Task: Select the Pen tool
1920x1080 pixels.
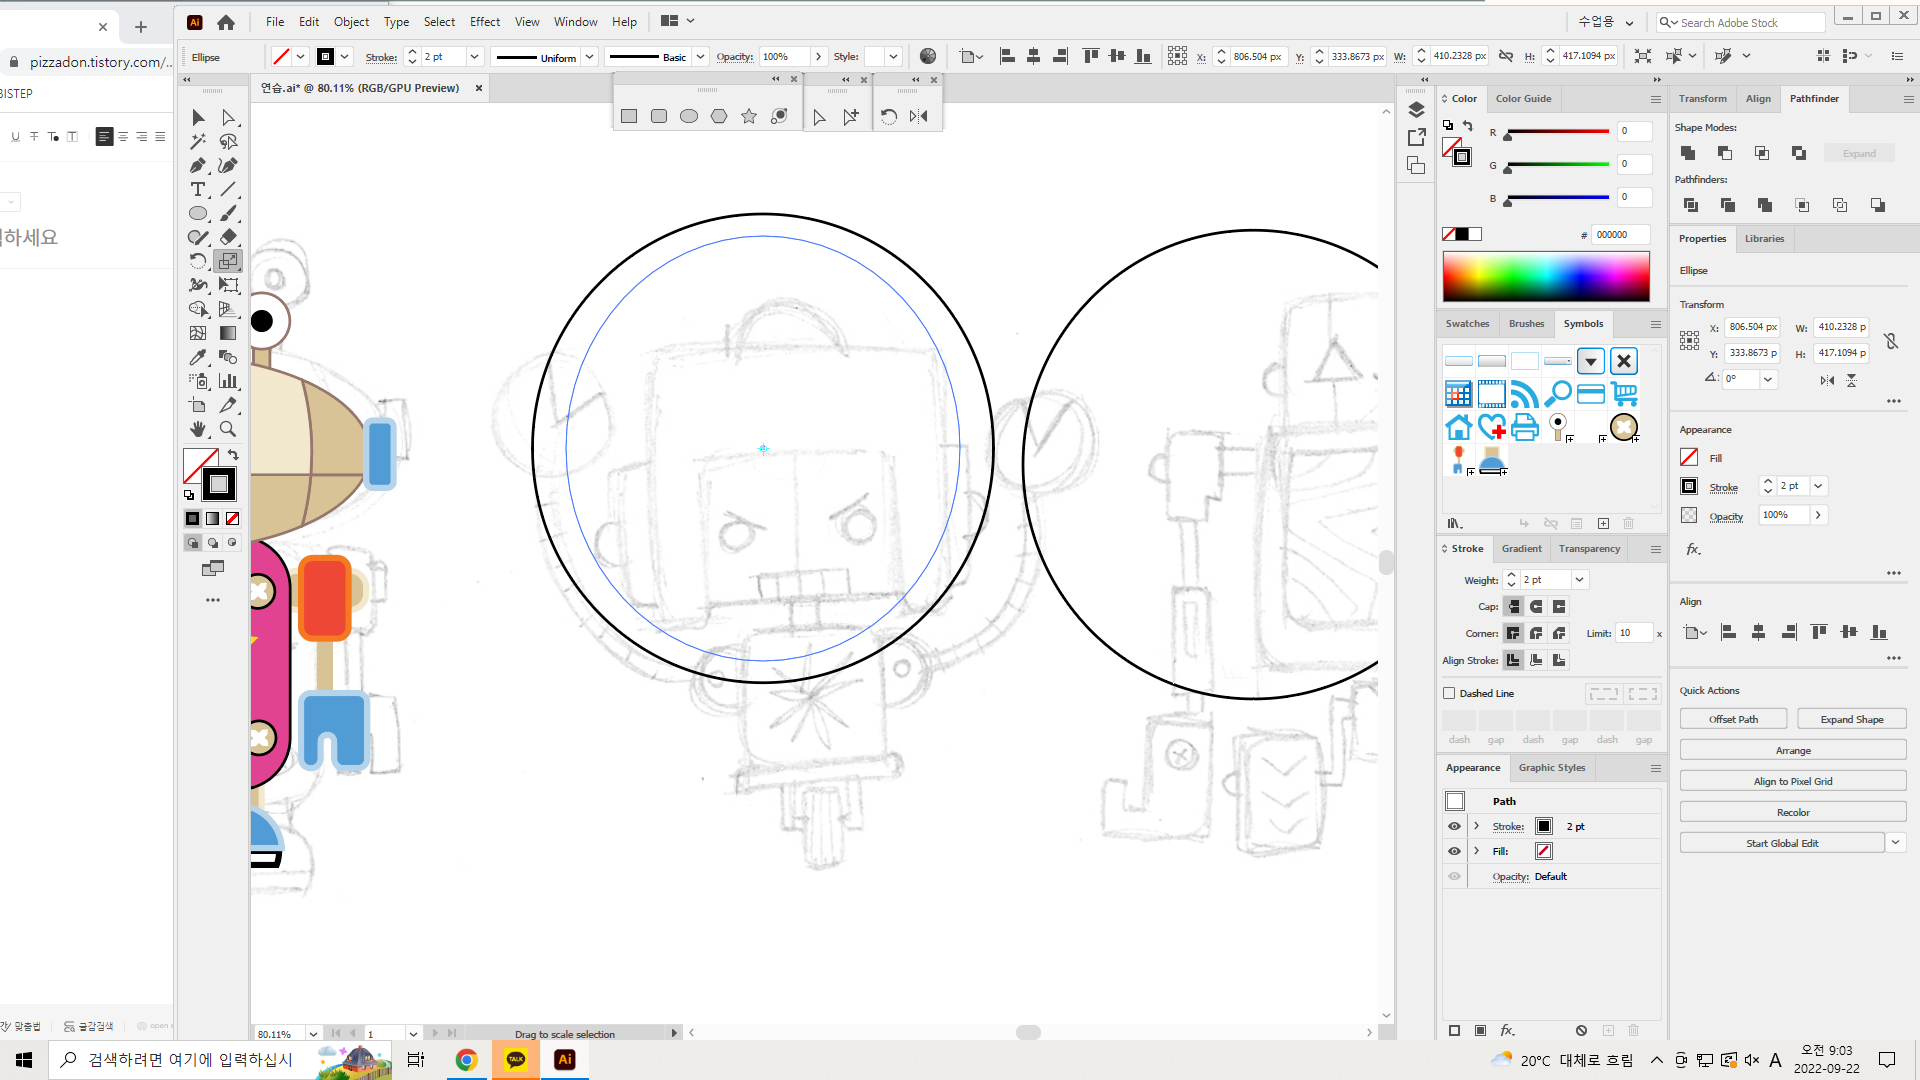Action: pos(198,166)
